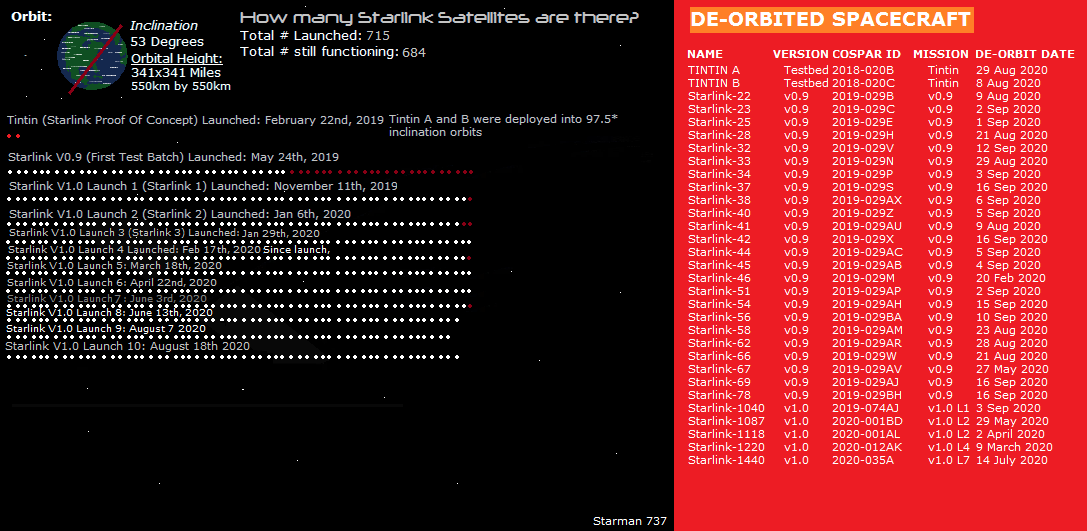Click 'Starlink V1.0 Launch 2' Jan 6th line
Viewport: 1087px width, 531px height.
(x=180, y=214)
